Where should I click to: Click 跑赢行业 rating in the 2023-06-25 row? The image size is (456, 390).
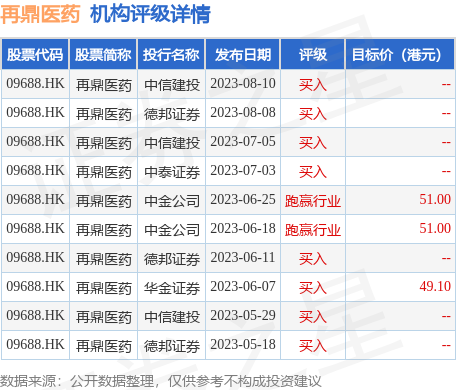point(313,201)
